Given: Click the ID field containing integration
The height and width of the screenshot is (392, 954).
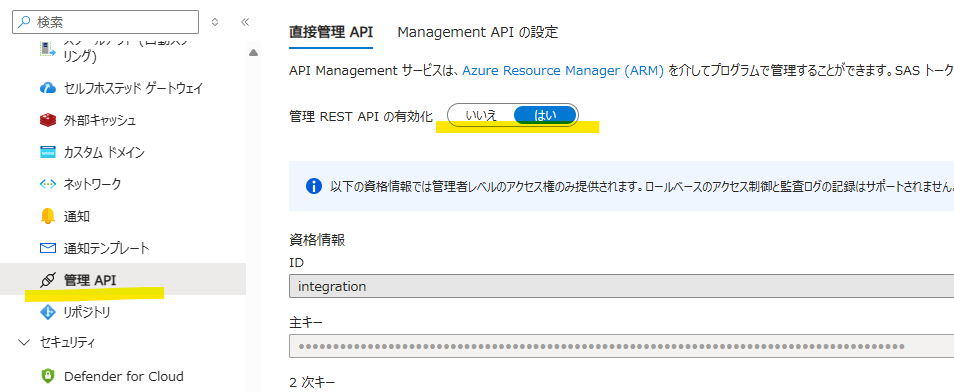Looking at the screenshot, I should pyautogui.click(x=621, y=286).
